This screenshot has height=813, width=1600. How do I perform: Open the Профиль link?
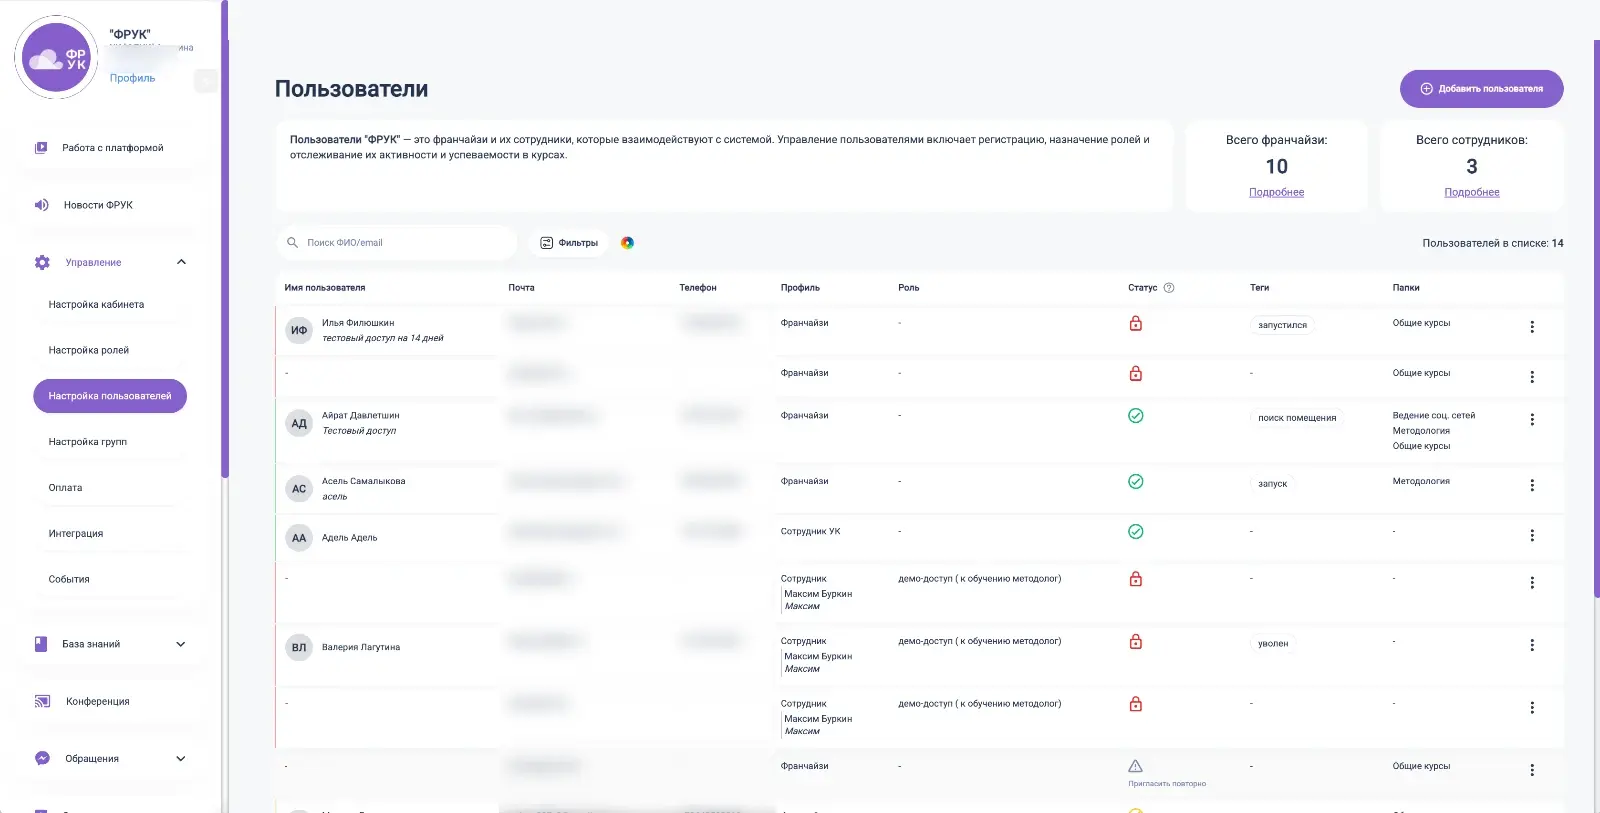[132, 78]
